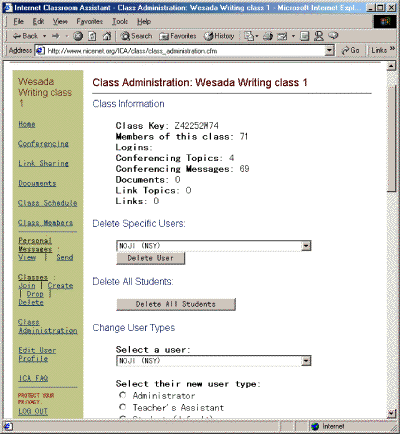Click the Delete All Students button
The height and width of the screenshot is (434, 400).
[176, 304]
